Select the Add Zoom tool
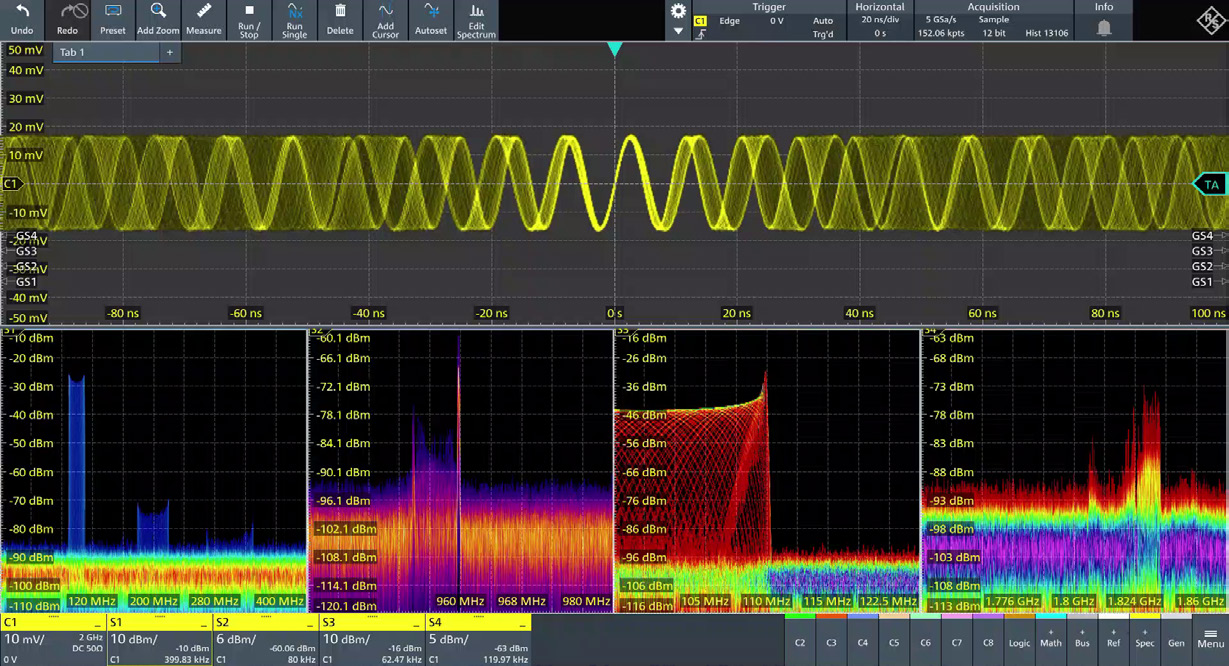Image resolution: width=1229 pixels, height=666 pixels. pos(158,19)
